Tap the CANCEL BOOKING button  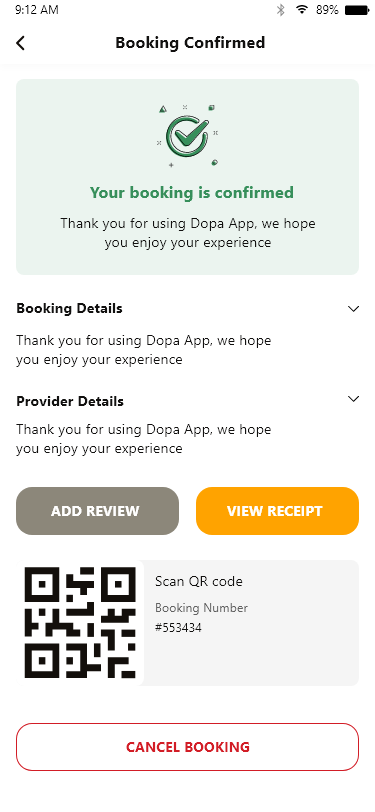[188, 747]
